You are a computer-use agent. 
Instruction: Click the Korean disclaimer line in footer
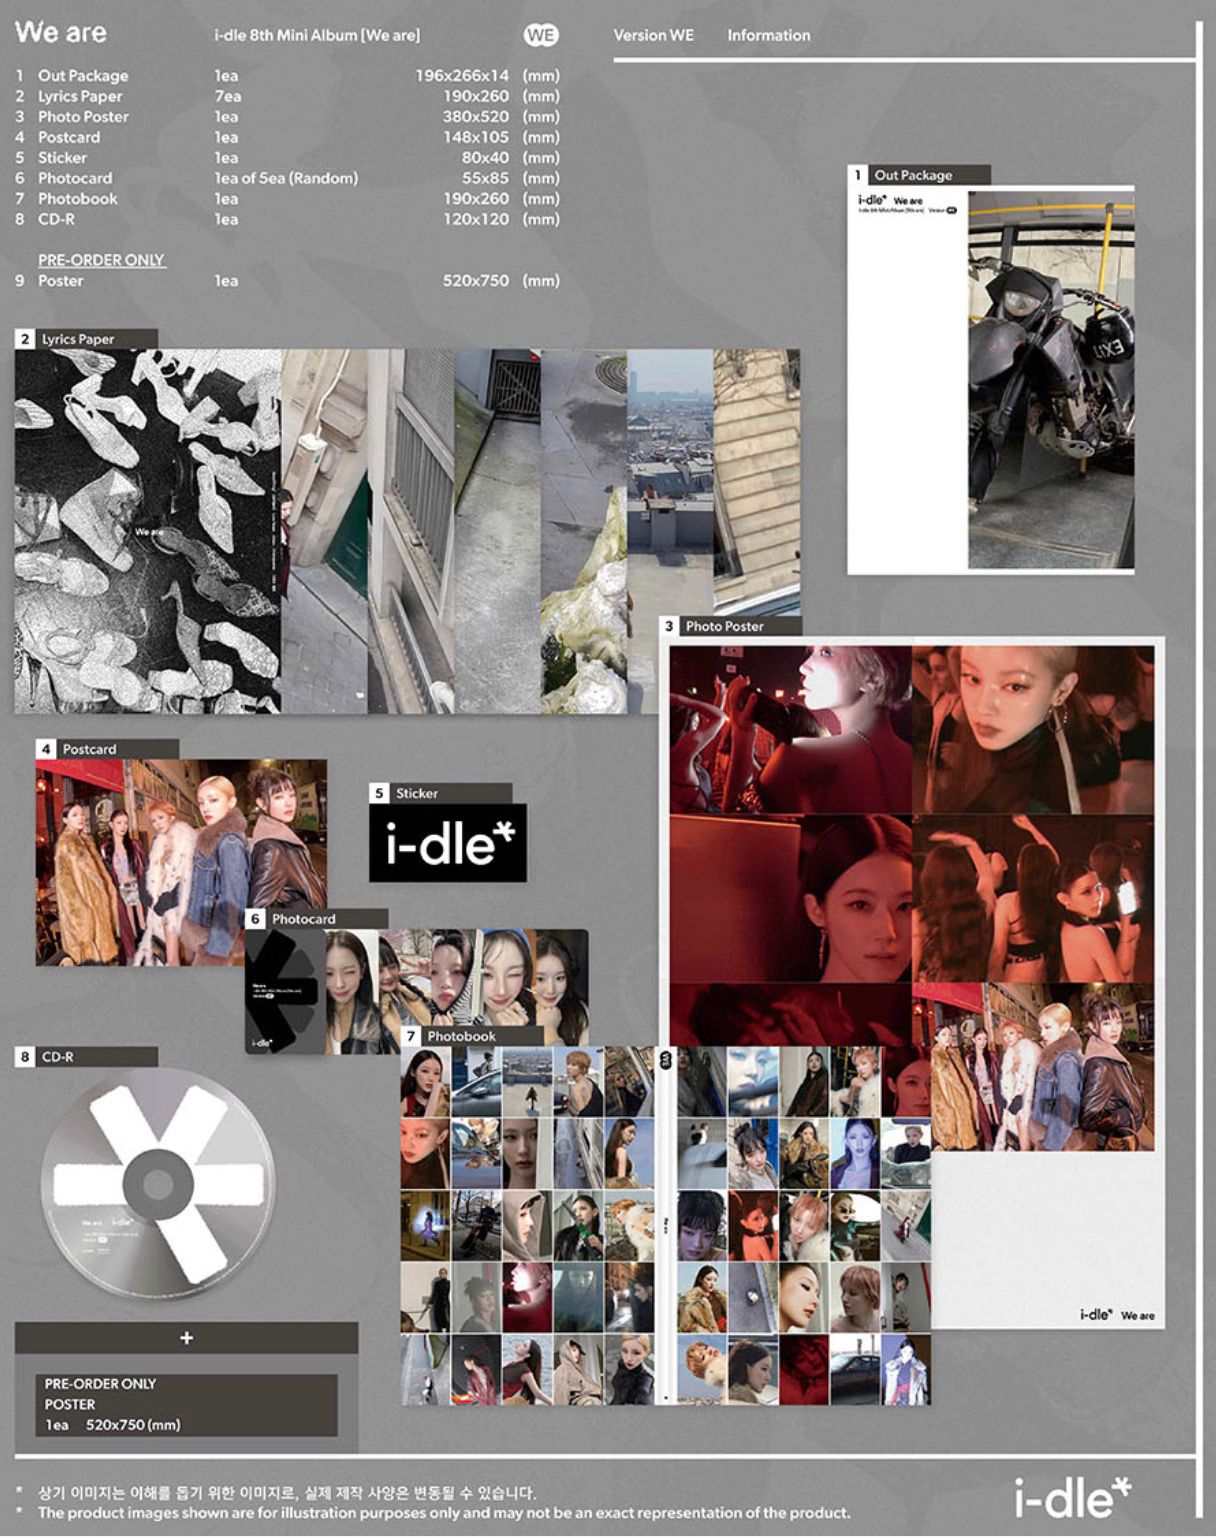pos(286,1493)
